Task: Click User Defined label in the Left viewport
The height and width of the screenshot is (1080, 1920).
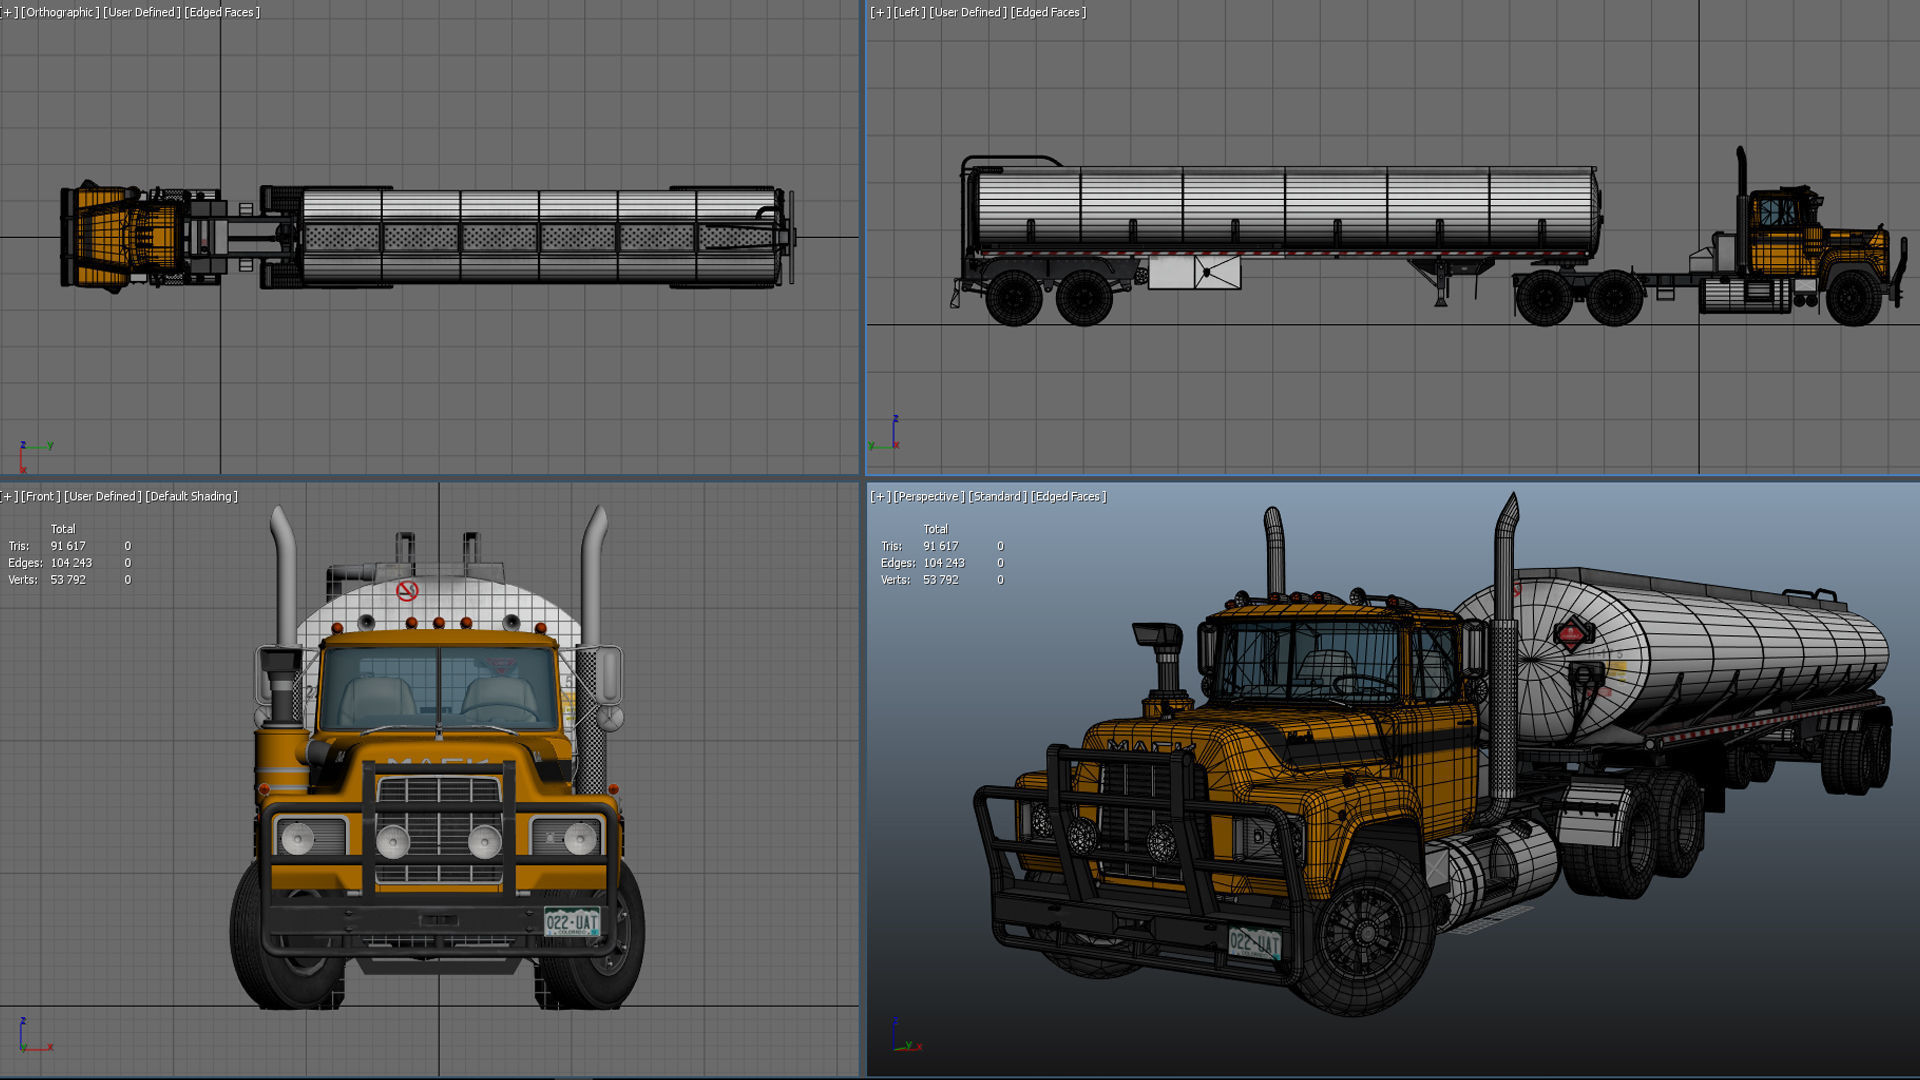Action: [968, 12]
